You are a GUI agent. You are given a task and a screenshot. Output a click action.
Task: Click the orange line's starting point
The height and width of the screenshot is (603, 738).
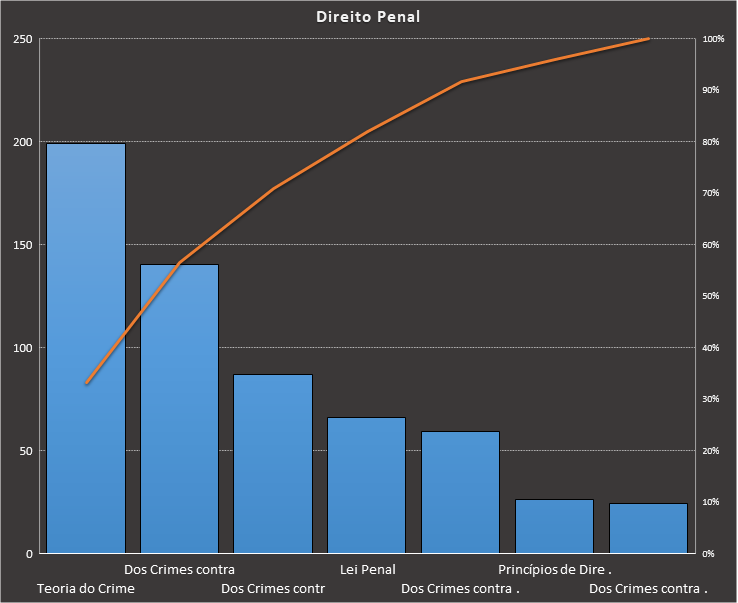tap(87, 383)
